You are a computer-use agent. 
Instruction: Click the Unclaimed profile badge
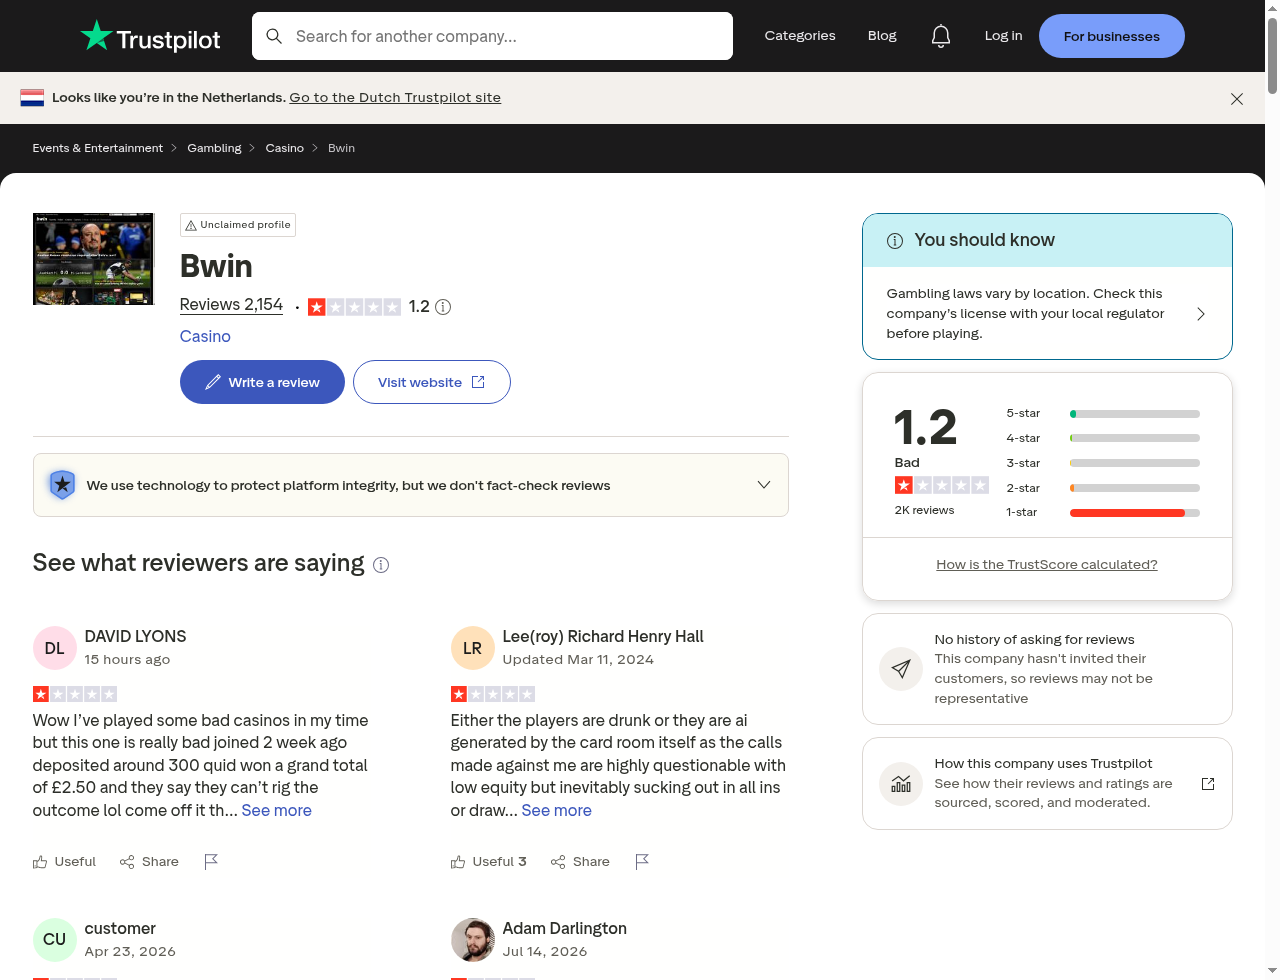point(238,225)
